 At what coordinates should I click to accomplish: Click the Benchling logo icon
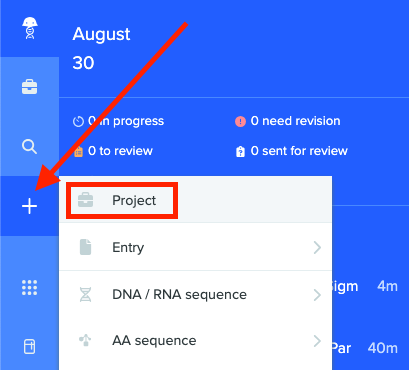pyautogui.click(x=30, y=28)
